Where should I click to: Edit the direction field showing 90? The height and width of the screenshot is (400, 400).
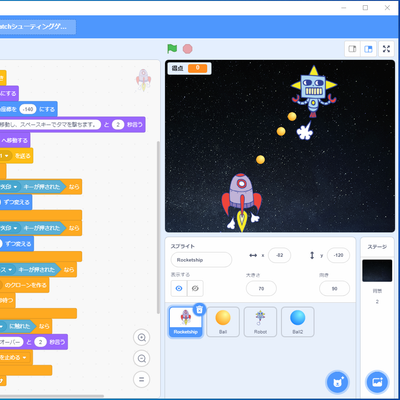334,288
